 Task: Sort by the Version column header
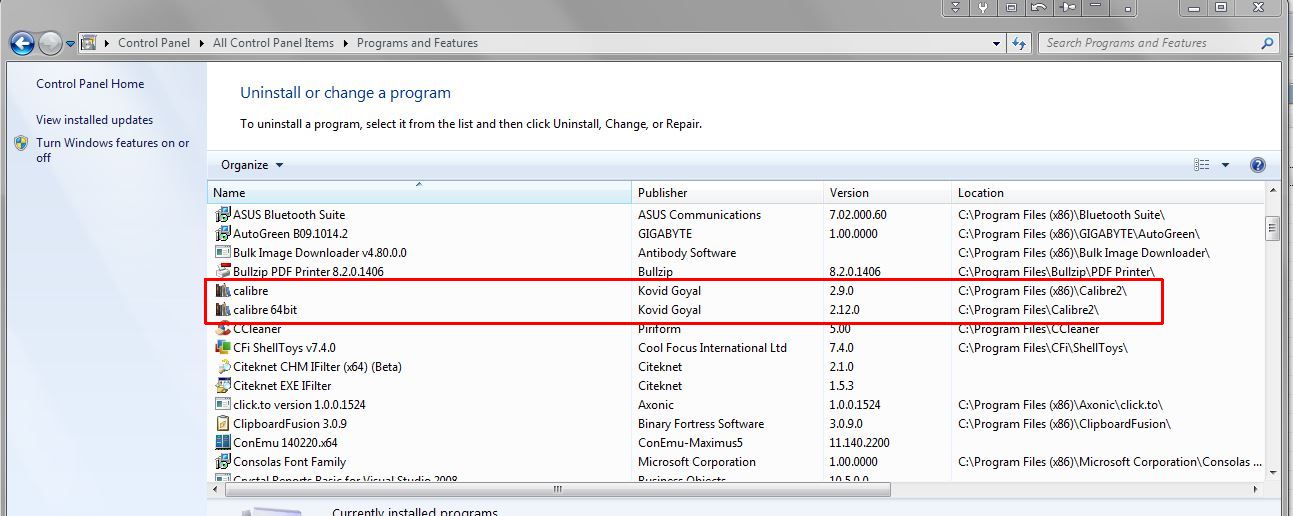point(888,193)
